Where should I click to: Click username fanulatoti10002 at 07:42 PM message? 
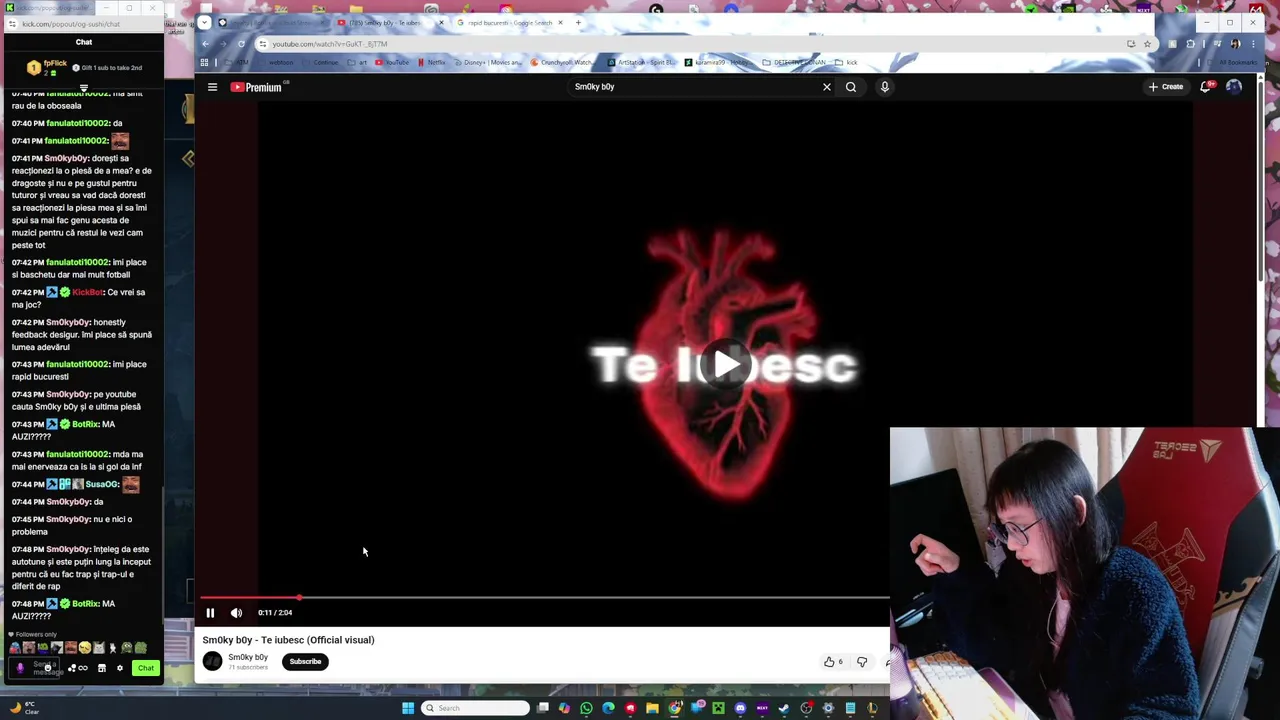(78, 262)
